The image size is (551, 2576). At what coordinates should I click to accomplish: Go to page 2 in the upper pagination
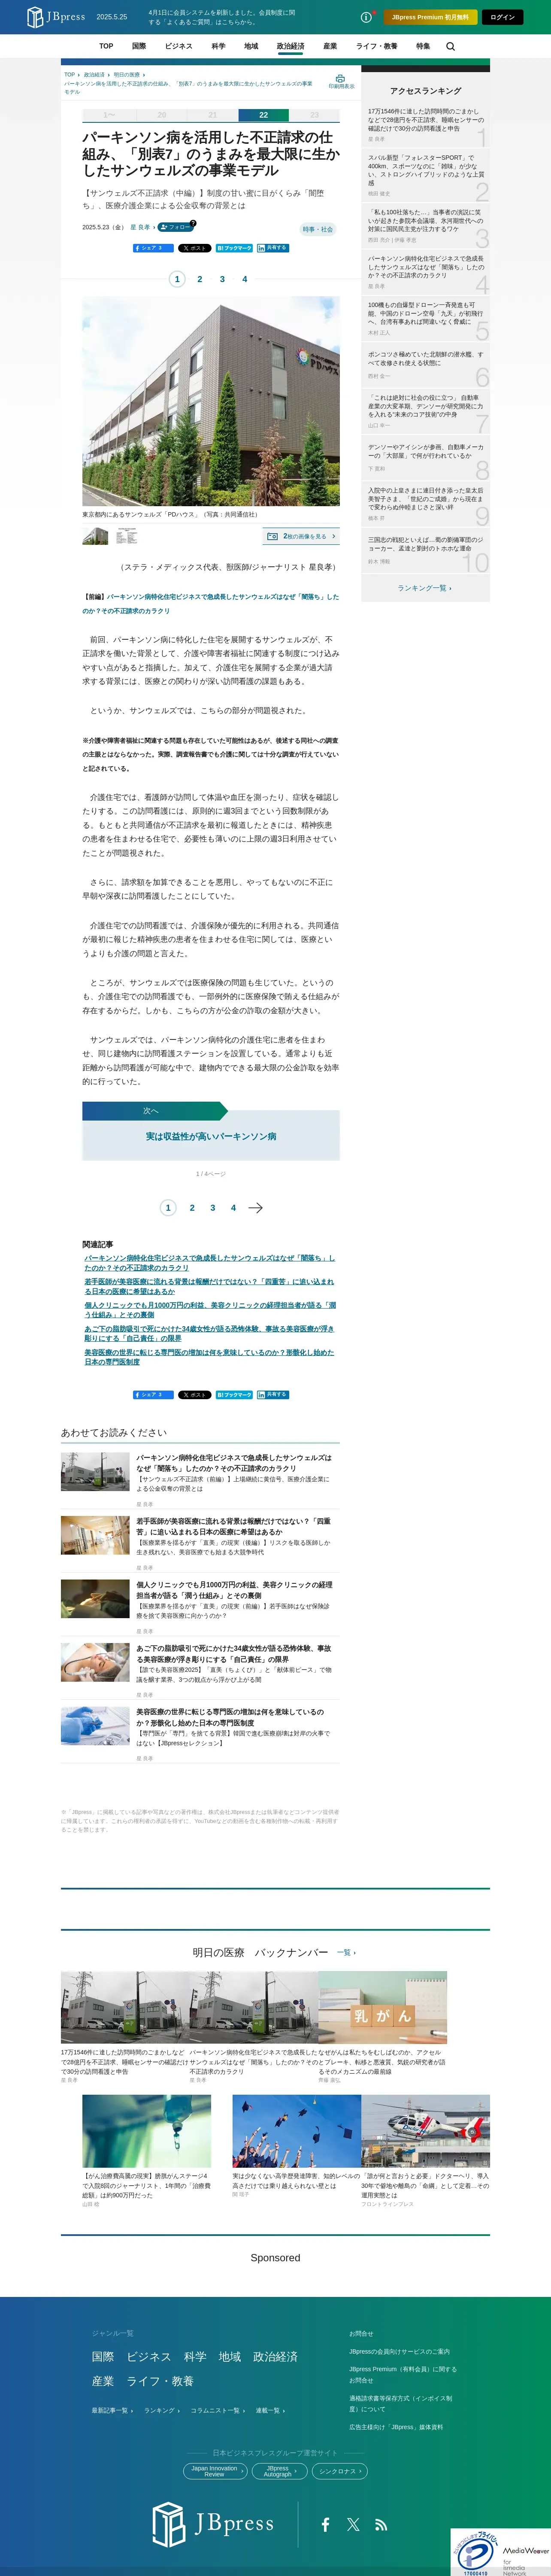200,279
